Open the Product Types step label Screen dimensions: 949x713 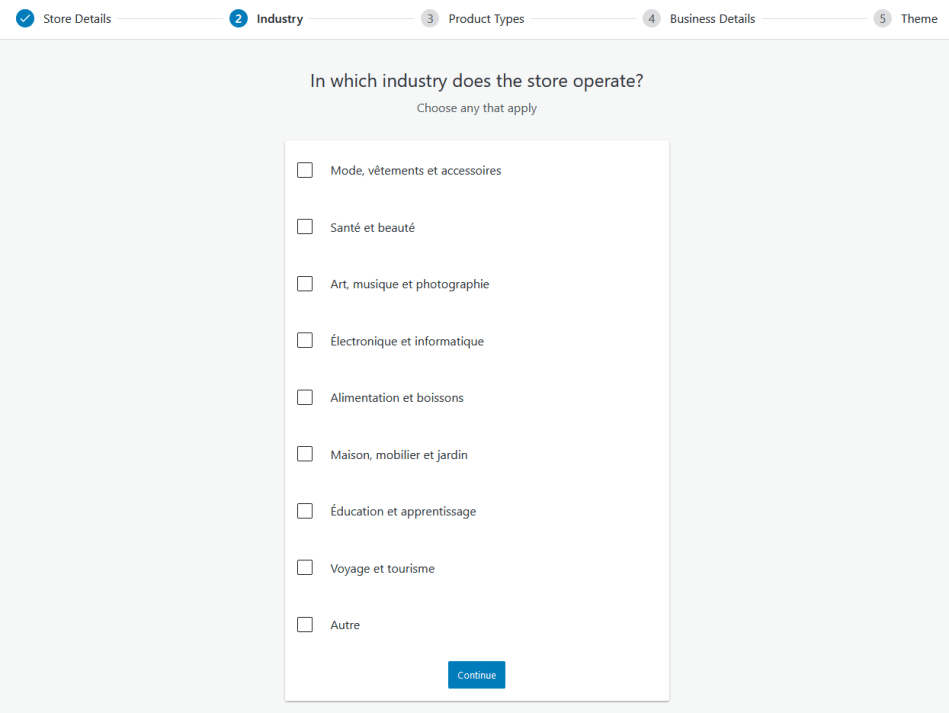pyautogui.click(x=486, y=19)
